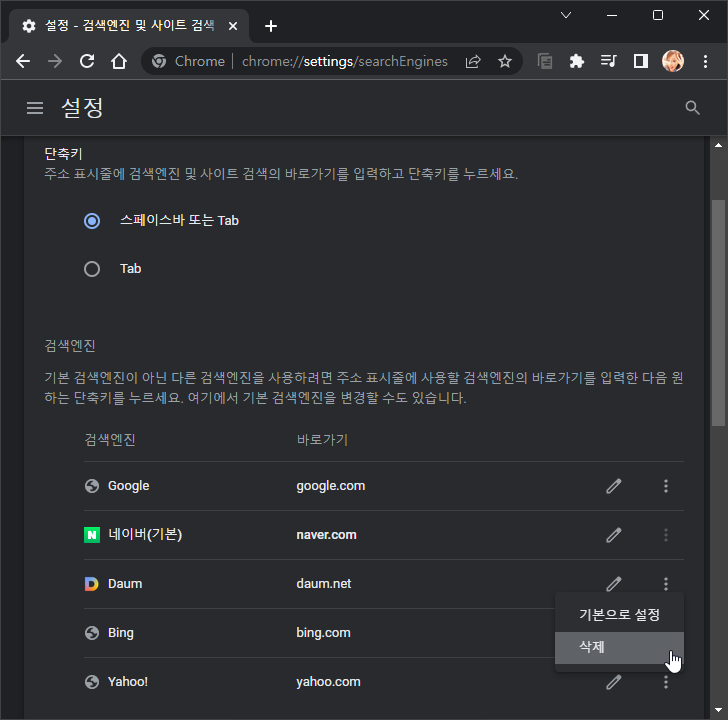
Task: Maximize the Chrome window
Action: [x=658, y=15]
